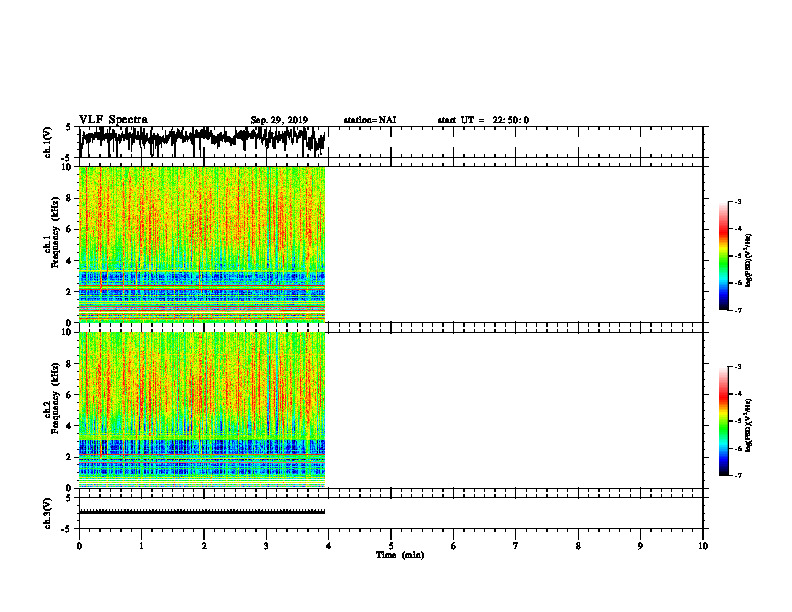The height and width of the screenshot is (612, 792).
Task: Click tick label "0" on the time axis
Action: tap(79, 546)
